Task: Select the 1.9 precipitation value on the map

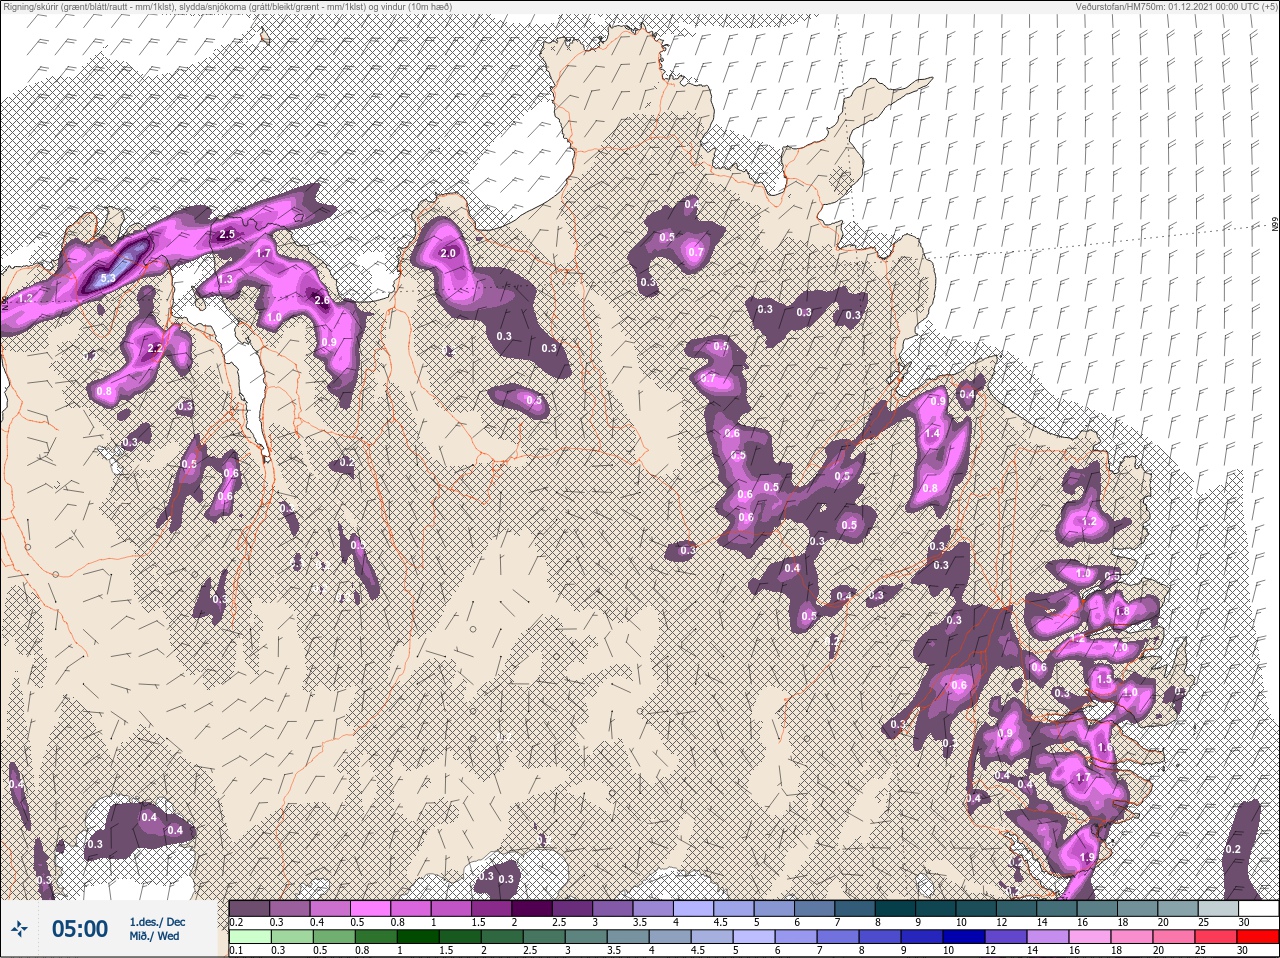Action: coord(1088,857)
